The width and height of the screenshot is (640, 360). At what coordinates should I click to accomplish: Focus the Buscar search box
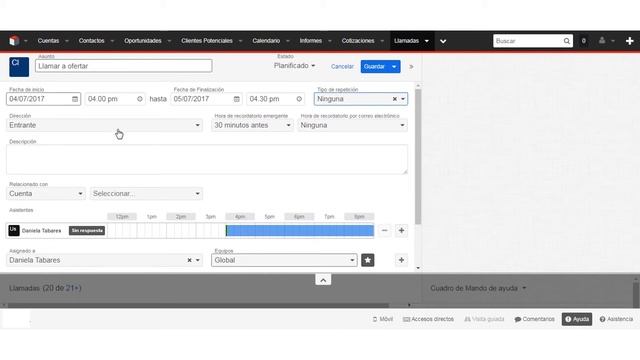[x=527, y=41]
